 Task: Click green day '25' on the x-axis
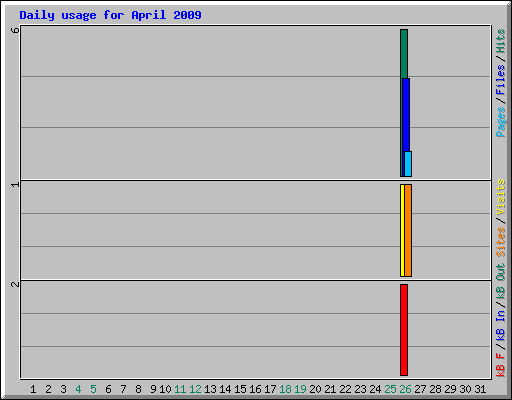coord(390,389)
